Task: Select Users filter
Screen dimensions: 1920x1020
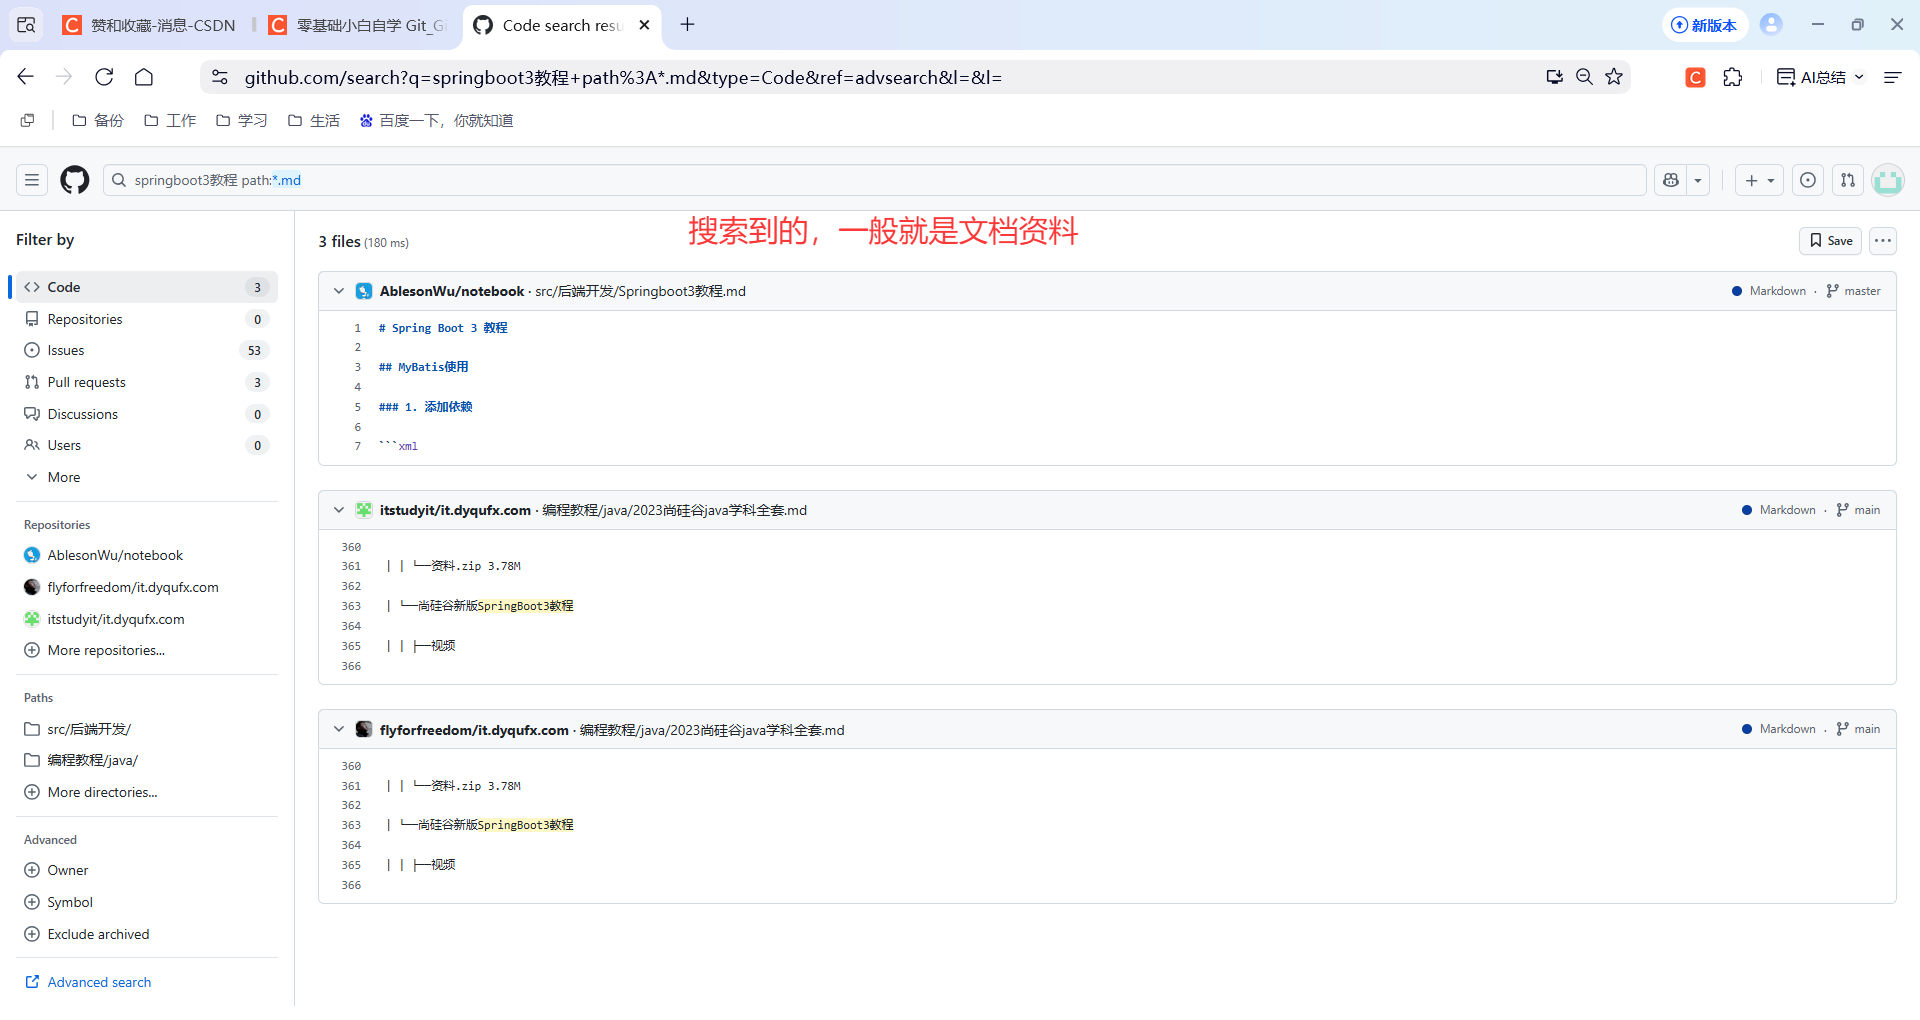Action: click(x=147, y=445)
